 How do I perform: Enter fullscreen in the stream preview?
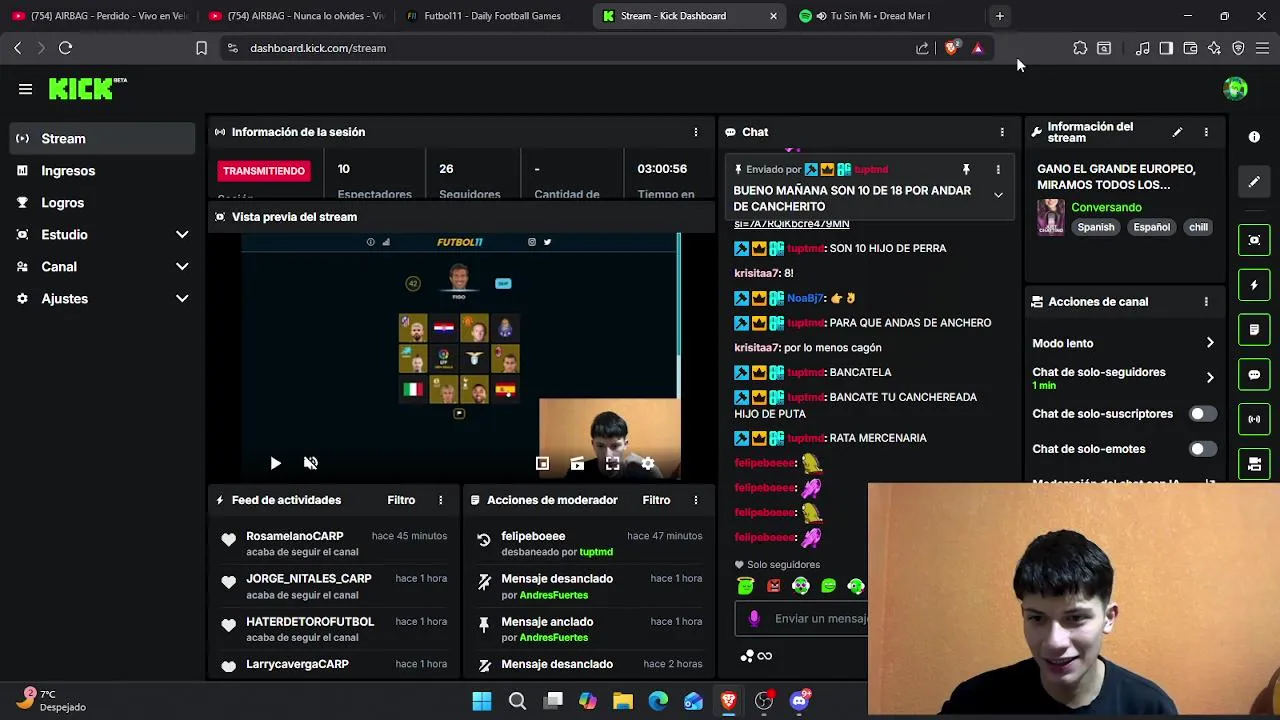pos(612,463)
